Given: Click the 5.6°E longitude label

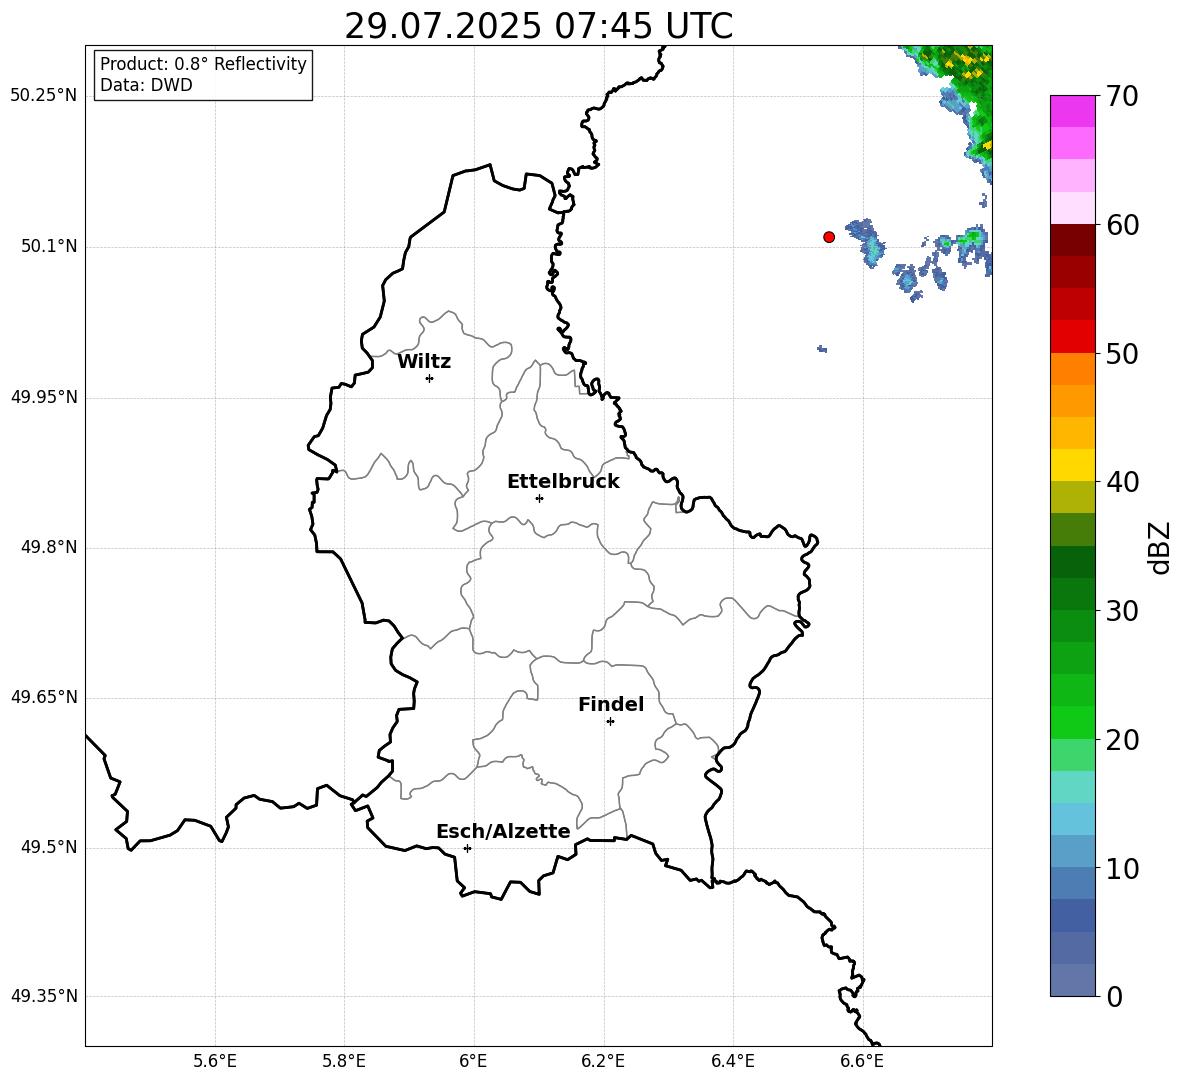Looking at the screenshot, I should [x=215, y=1061].
